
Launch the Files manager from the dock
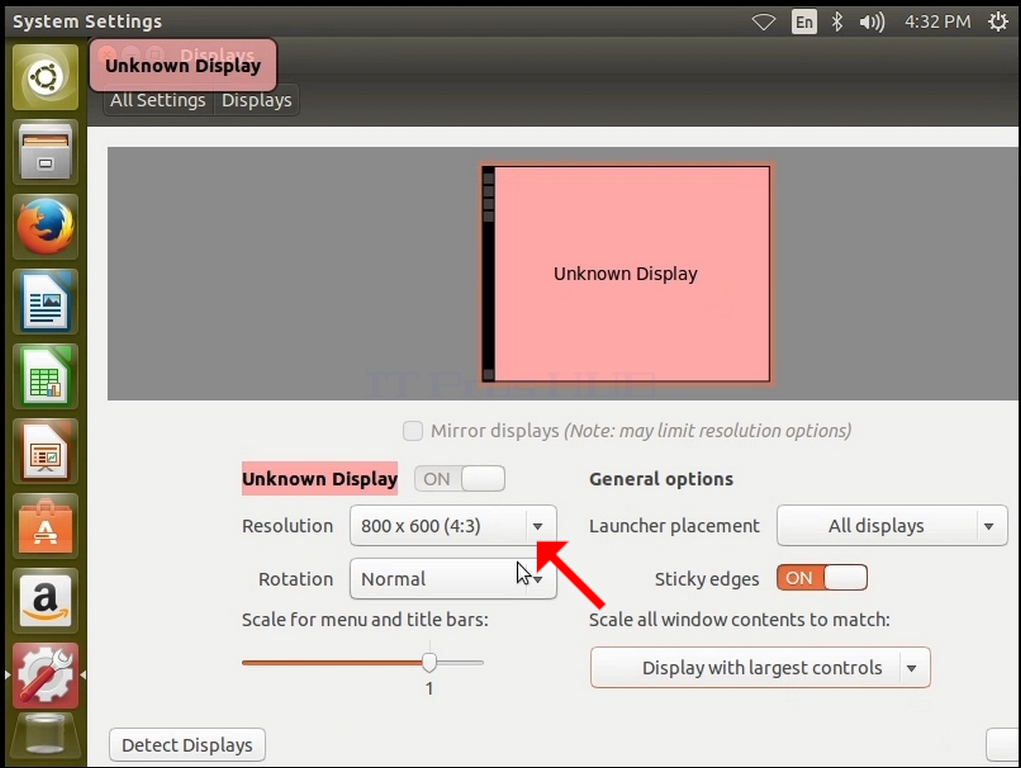coord(45,152)
